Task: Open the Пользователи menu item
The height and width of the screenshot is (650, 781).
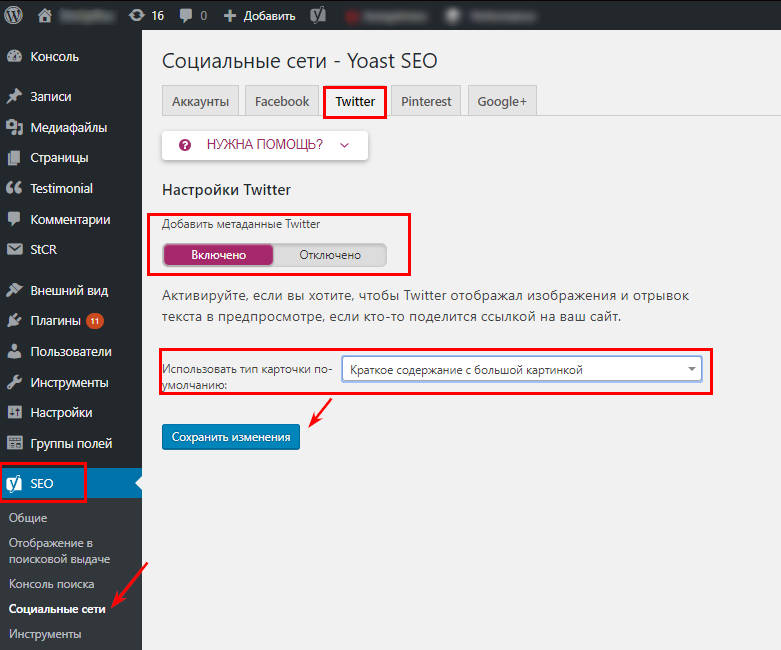Action: click(71, 351)
